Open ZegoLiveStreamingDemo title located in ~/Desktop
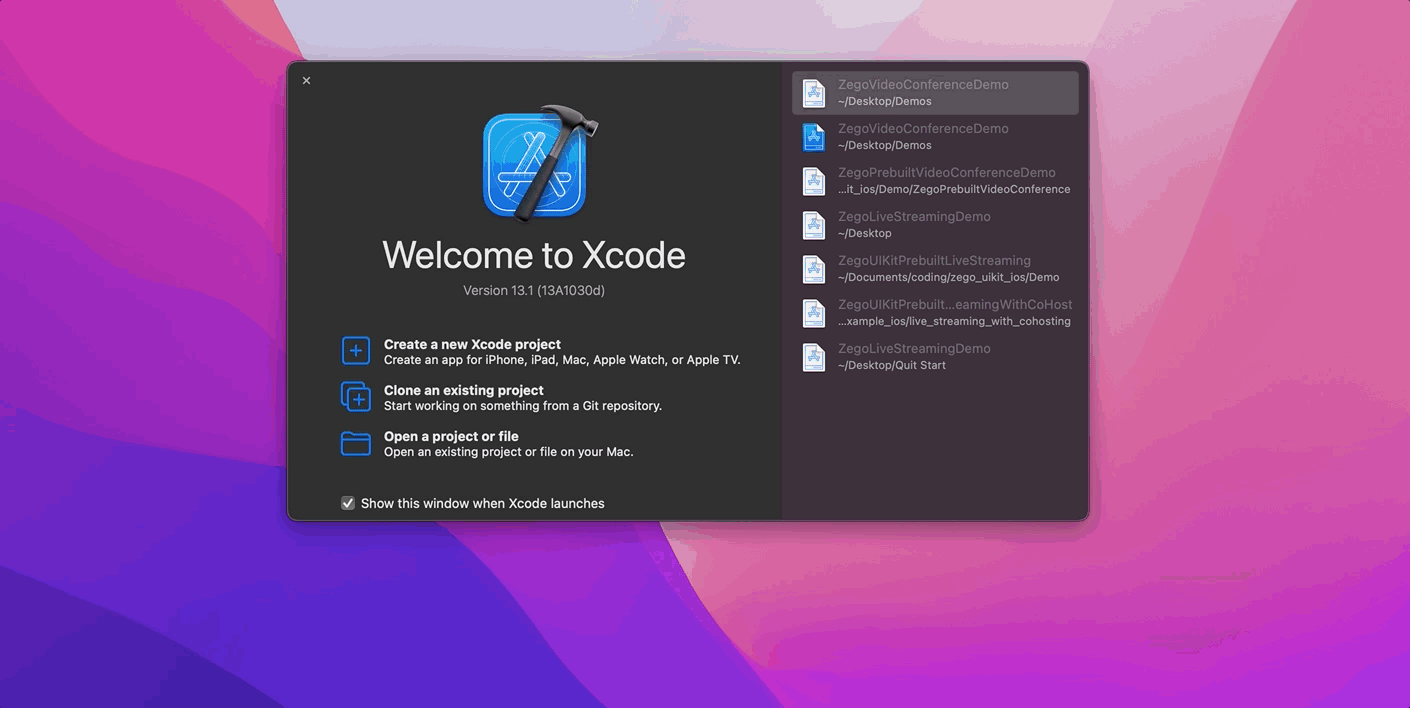Screen dimensions: 1410x708 [914, 217]
